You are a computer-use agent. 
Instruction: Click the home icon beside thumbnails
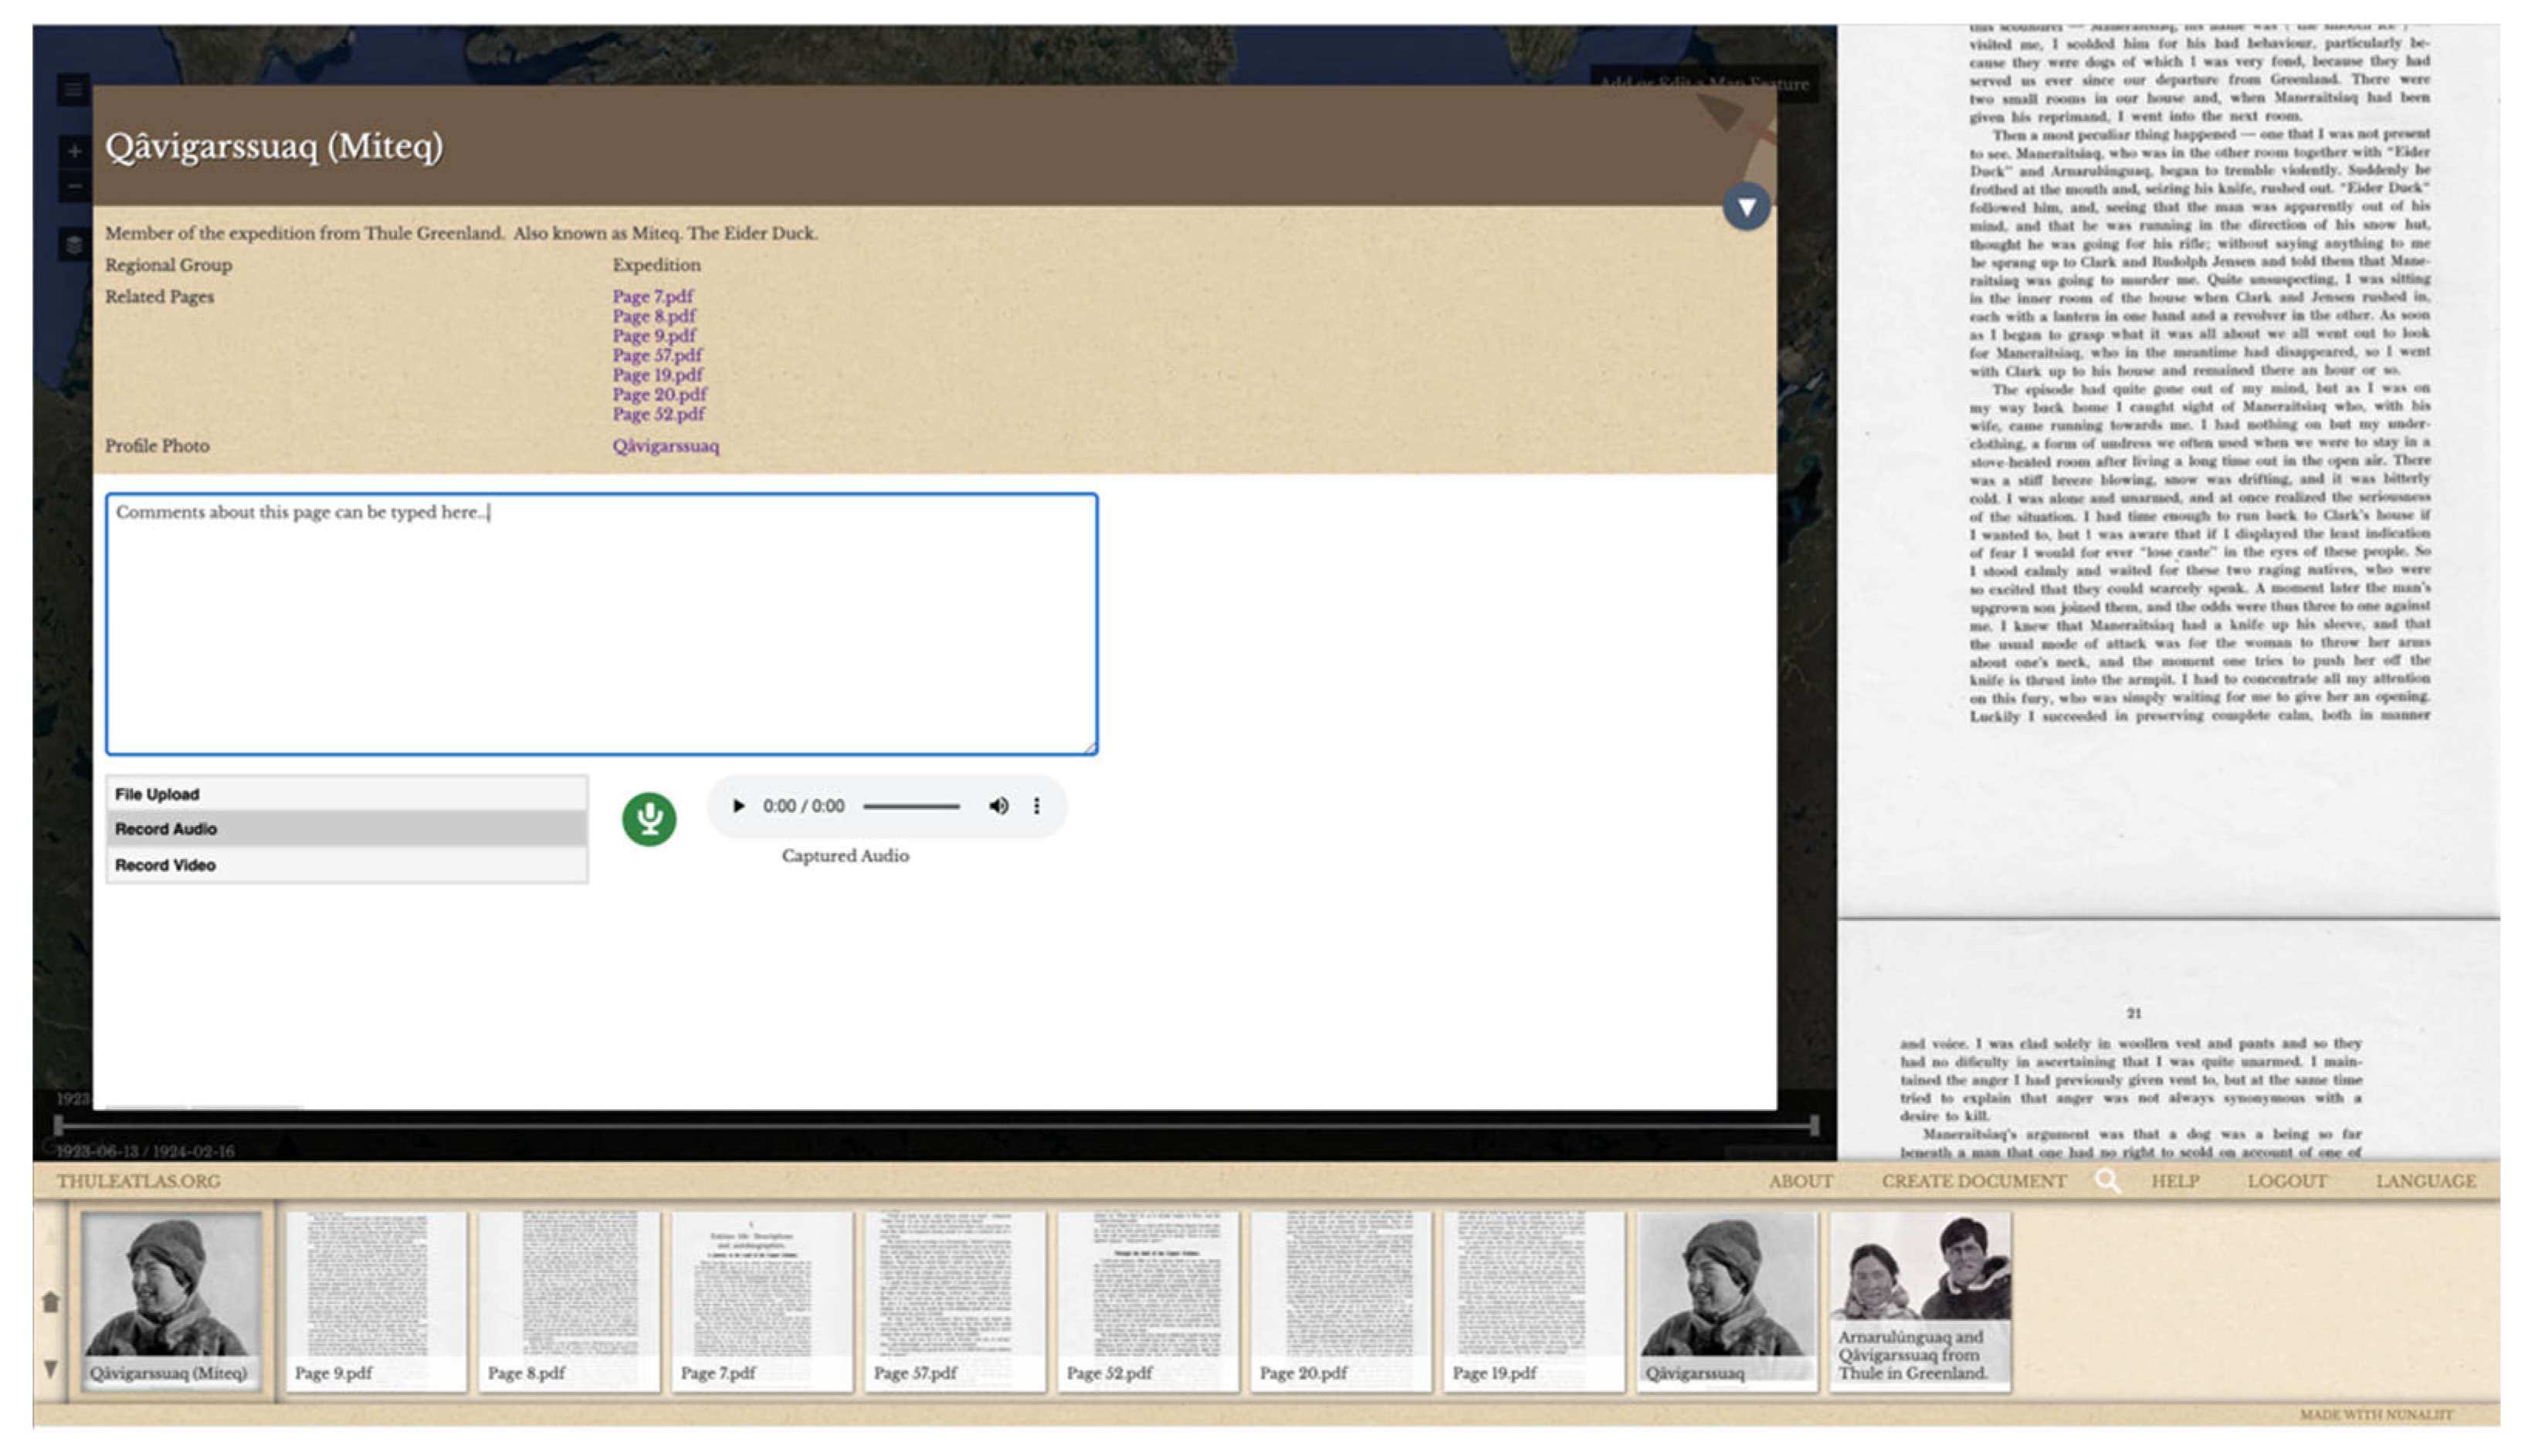click(x=51, y=1301)
